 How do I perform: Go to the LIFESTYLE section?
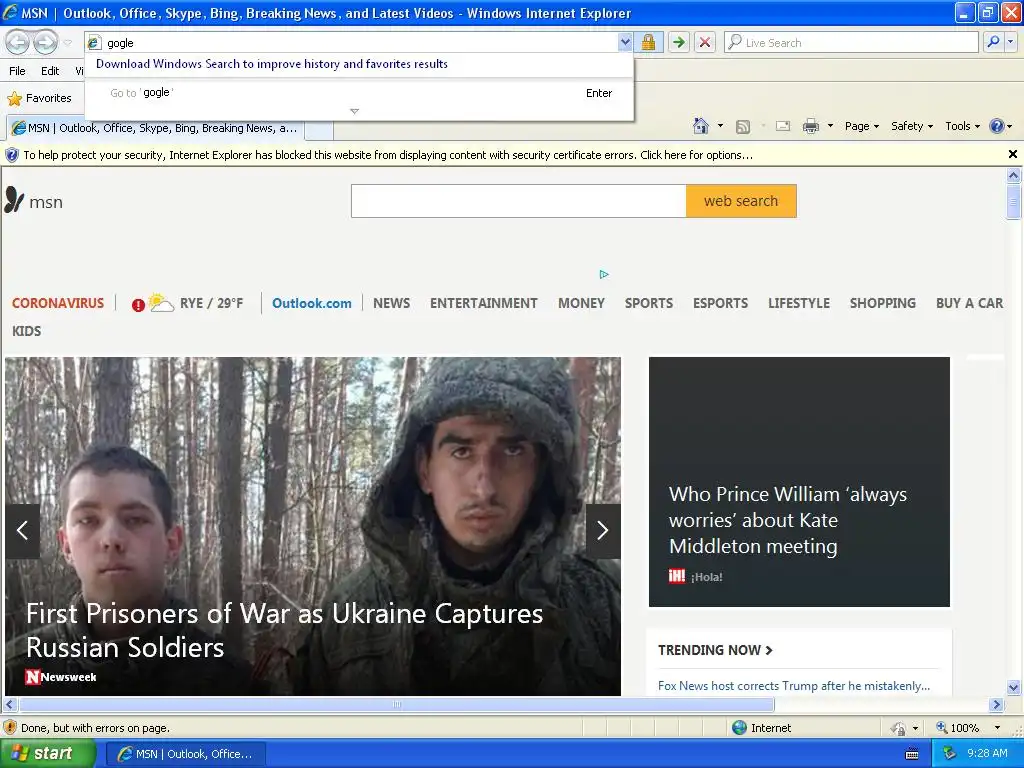coord(799,303)
